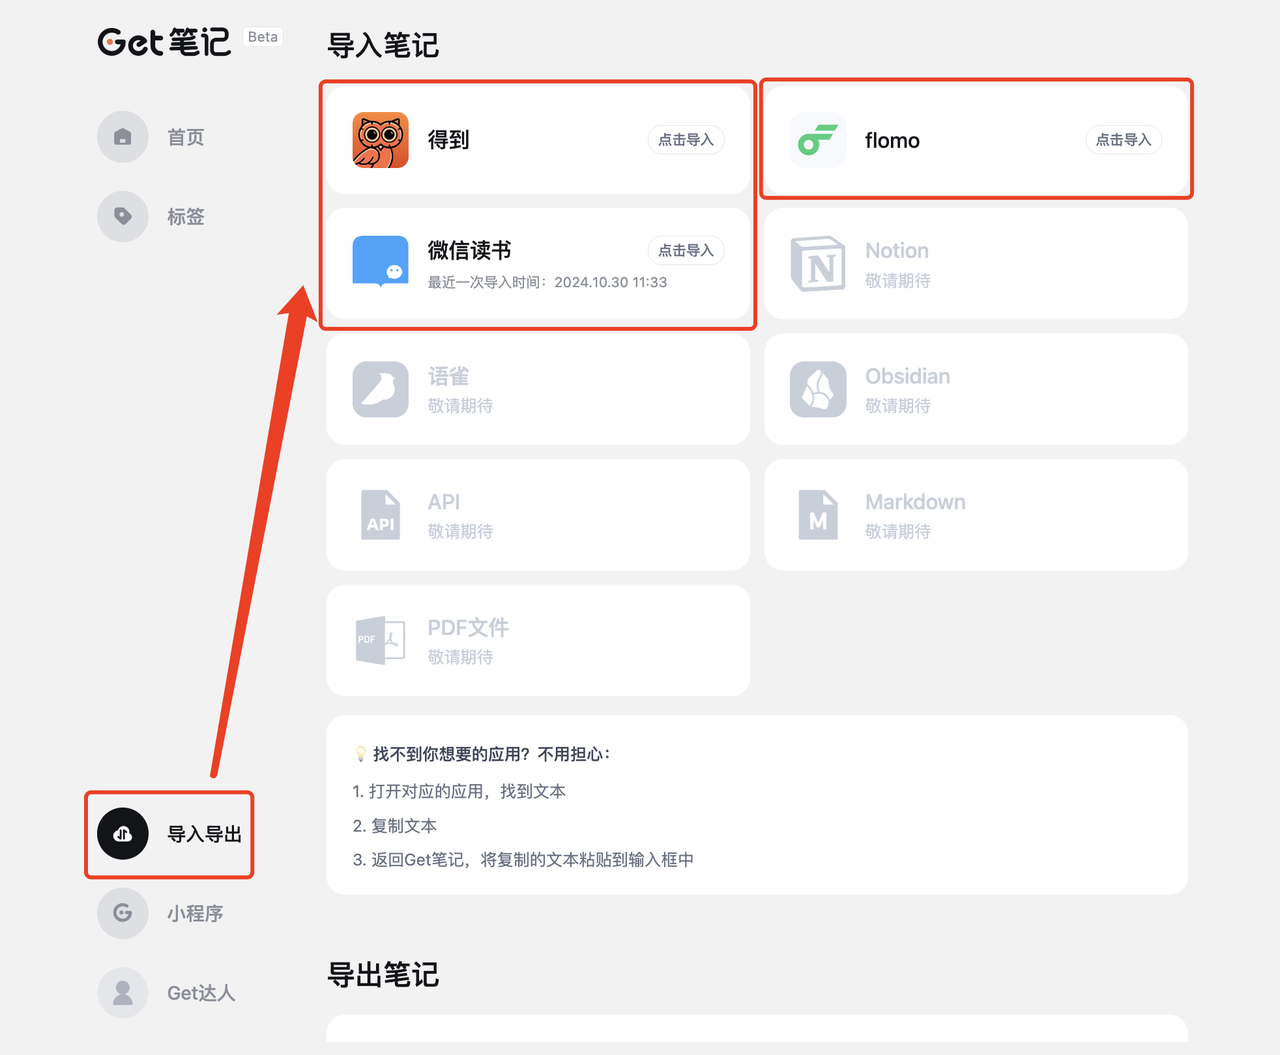Click the PDF文件 card
Viewport: 1280px width, 1055px height.
[538, 640]
